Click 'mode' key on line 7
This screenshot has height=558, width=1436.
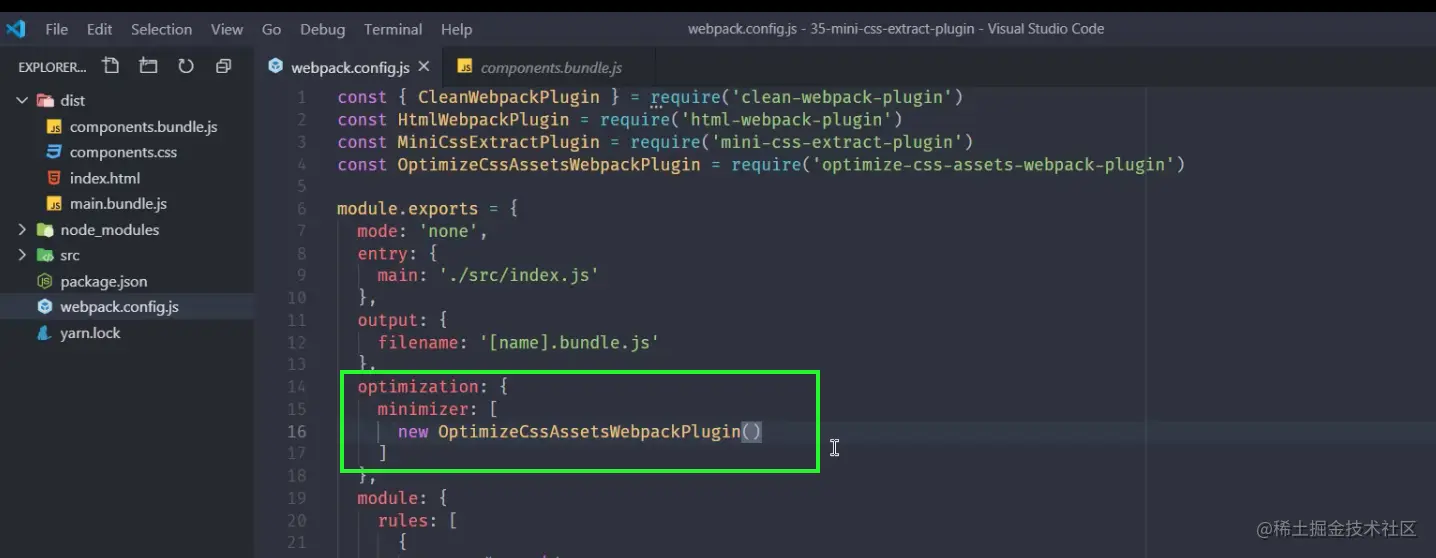click(x=378, y=231)
